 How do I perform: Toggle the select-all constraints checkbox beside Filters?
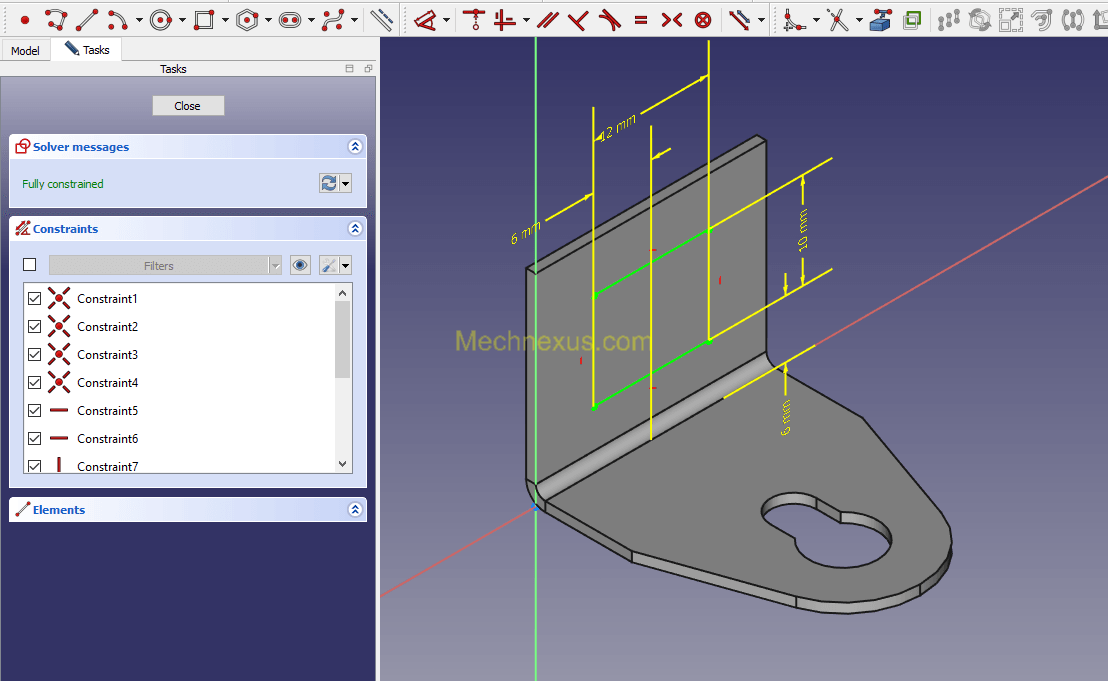coord(30,265)
